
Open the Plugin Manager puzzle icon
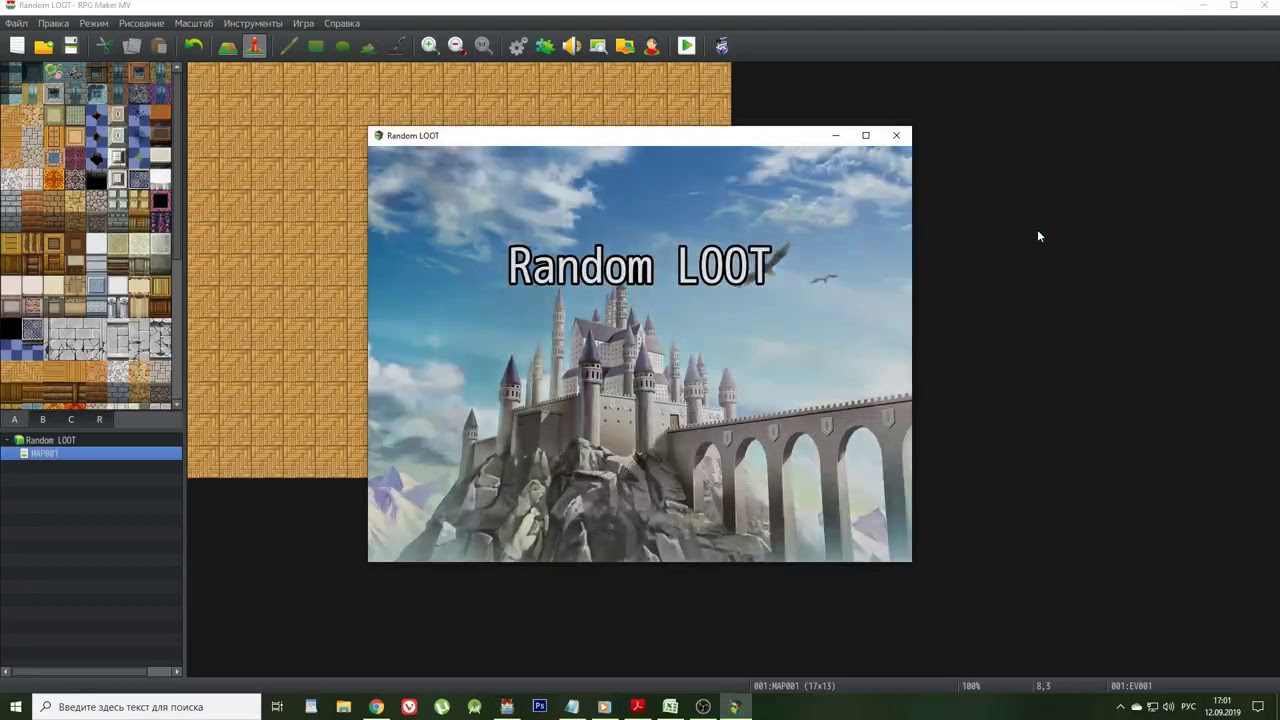[545, 45]
